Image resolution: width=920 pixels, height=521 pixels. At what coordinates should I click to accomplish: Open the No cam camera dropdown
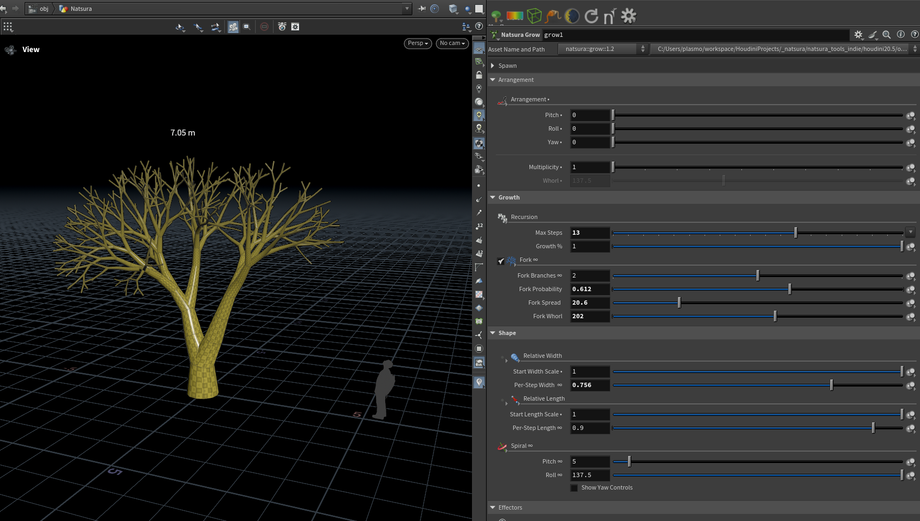[451, 44]
